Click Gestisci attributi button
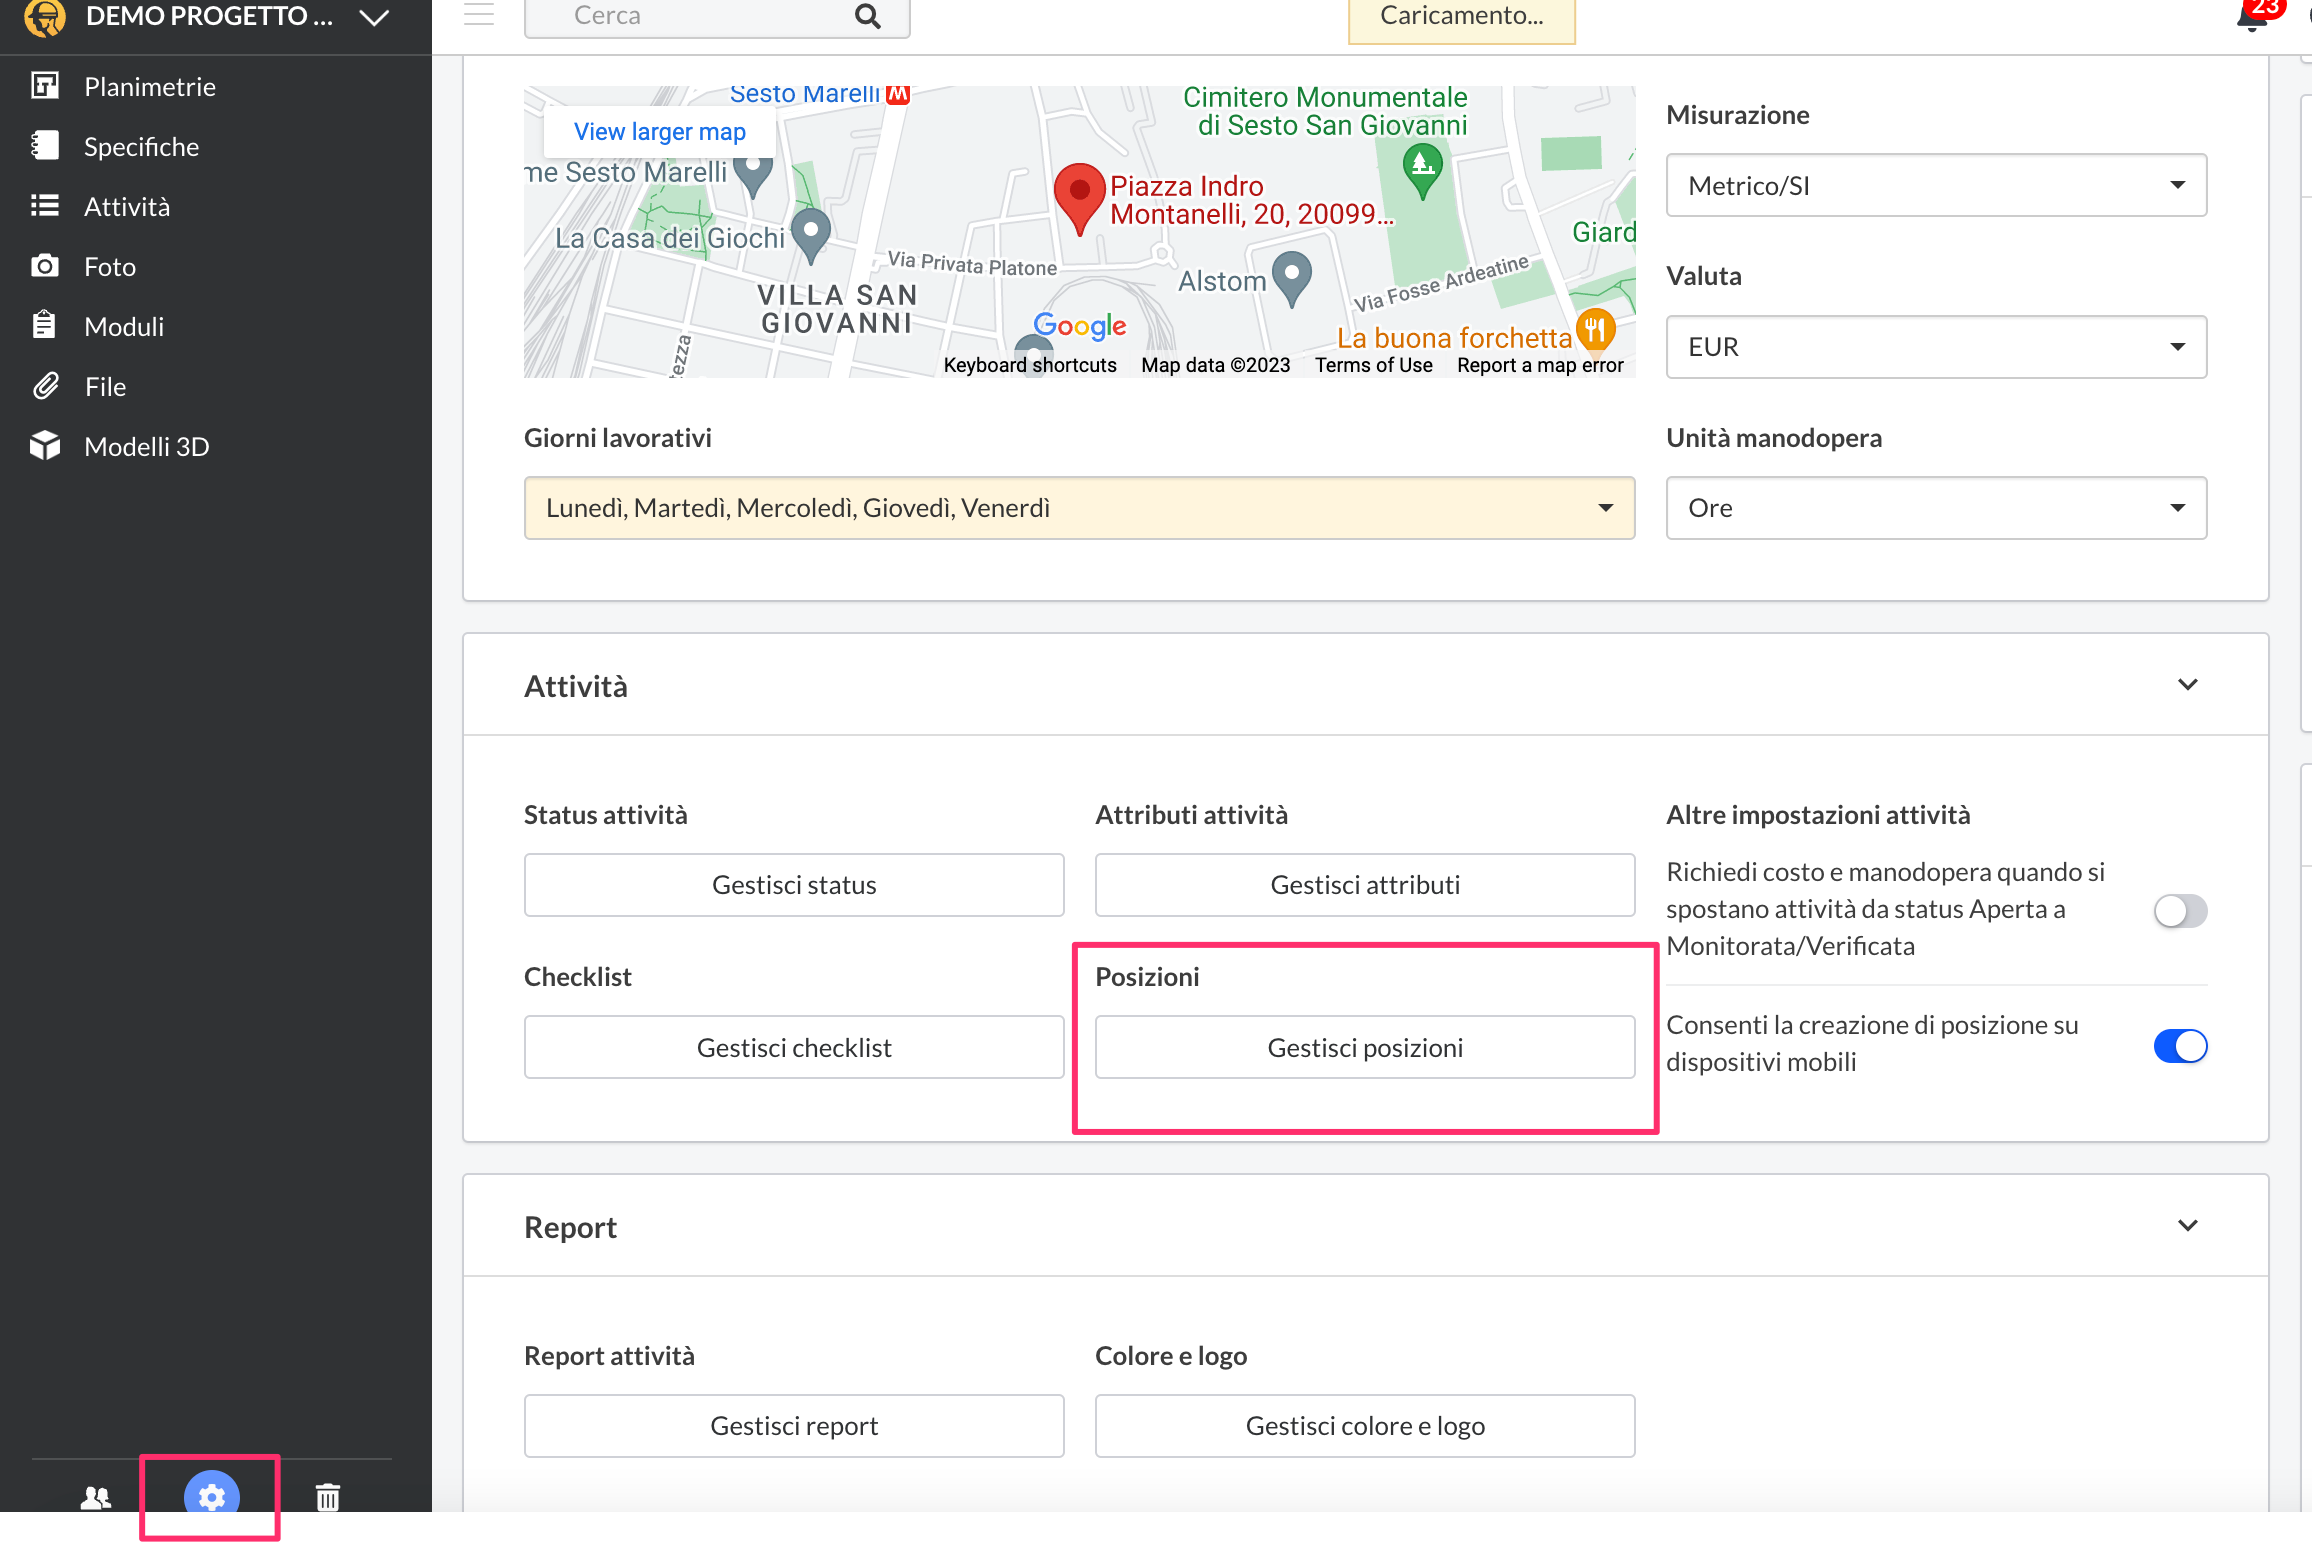 pos(1365,885)
